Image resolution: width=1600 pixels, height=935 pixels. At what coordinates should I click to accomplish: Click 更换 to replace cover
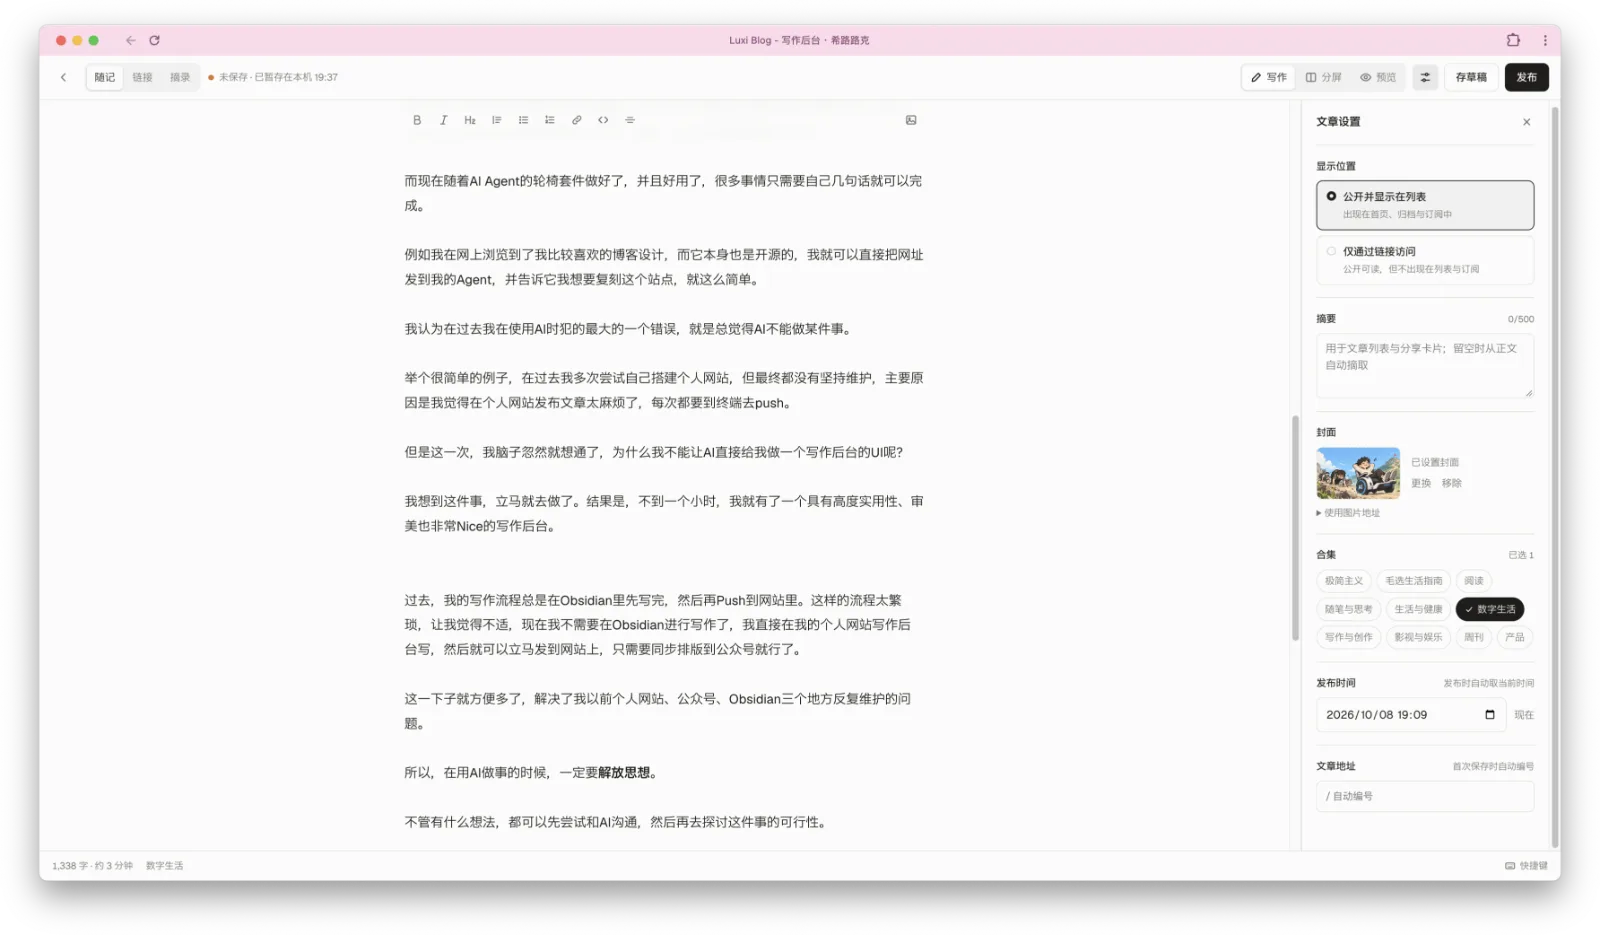coord(1421,483)
